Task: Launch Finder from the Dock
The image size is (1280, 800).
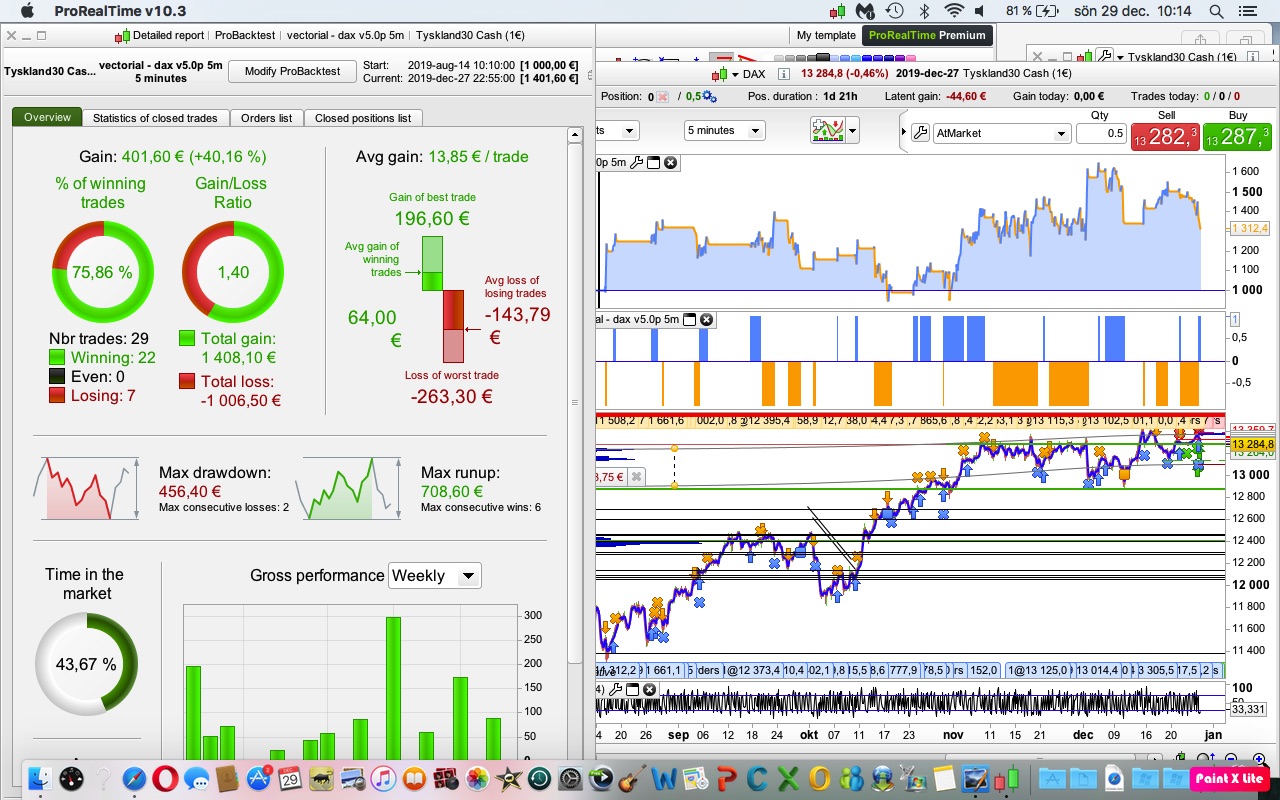Action: click(x=41, y=778)
